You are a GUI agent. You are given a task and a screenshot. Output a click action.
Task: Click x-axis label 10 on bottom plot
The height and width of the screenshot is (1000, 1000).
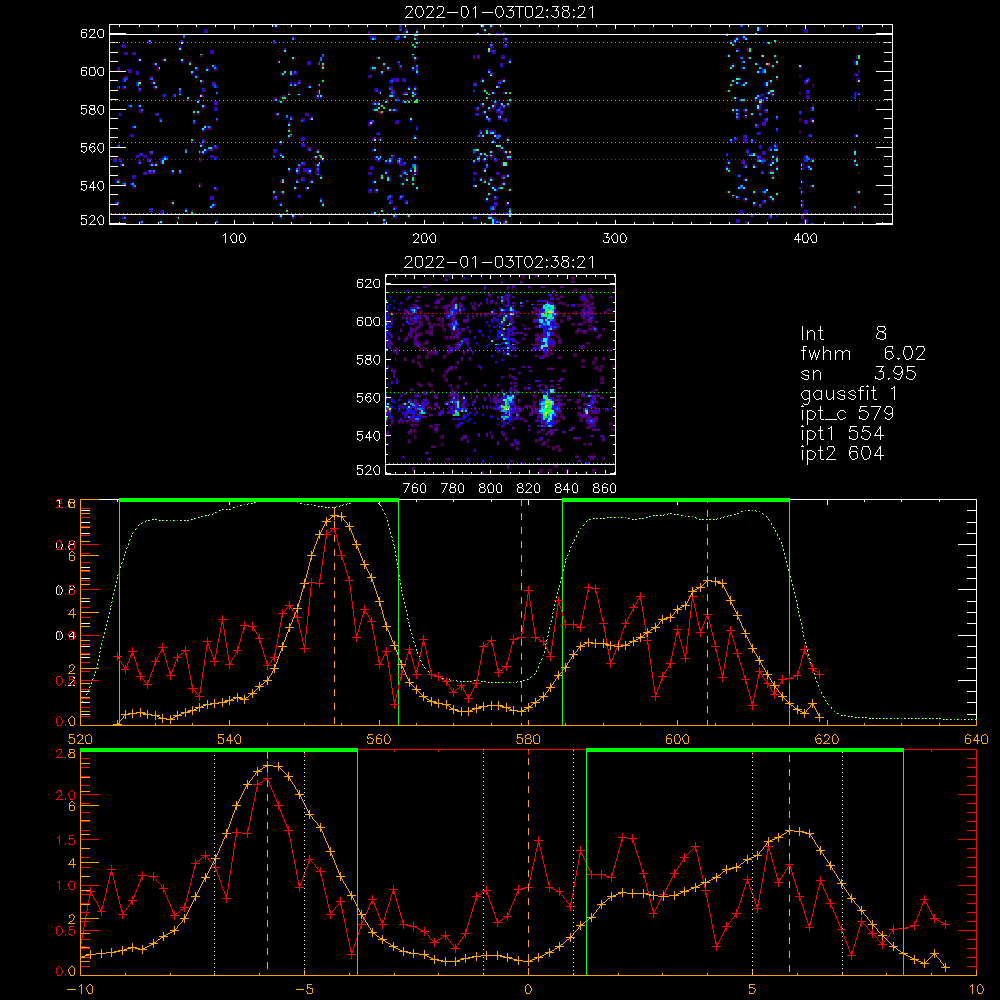coord(976,989)
